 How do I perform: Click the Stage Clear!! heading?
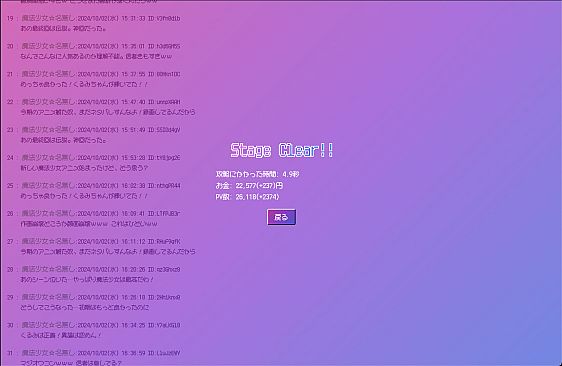click(282, 150)
